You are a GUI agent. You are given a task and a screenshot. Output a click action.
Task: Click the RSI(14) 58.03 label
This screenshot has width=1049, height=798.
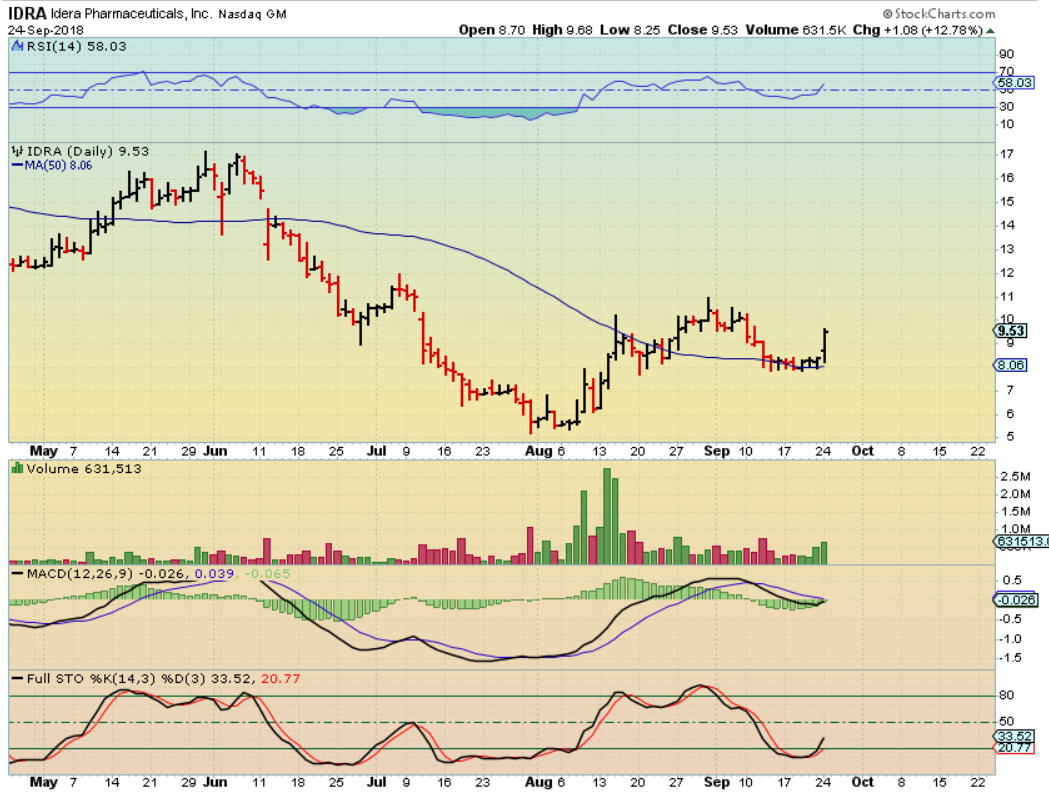[76, 46]
